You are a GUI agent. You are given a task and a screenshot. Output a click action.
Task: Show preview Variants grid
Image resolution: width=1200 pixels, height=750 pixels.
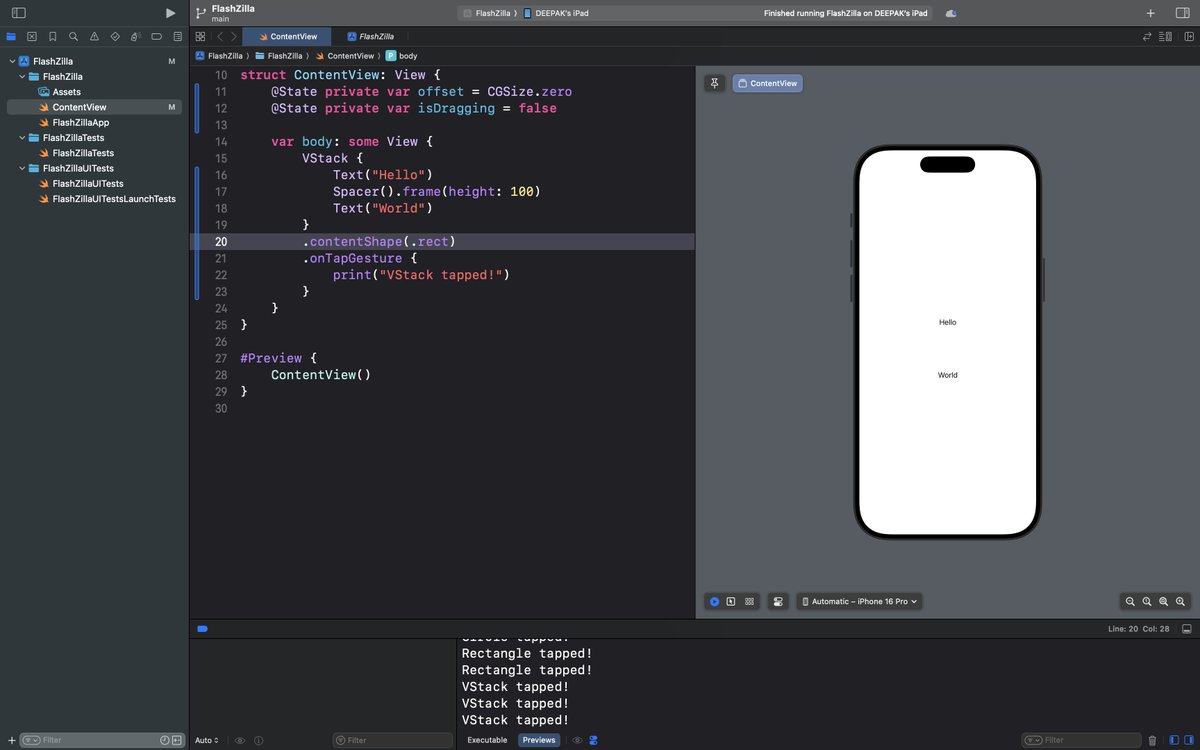point(749,601)
